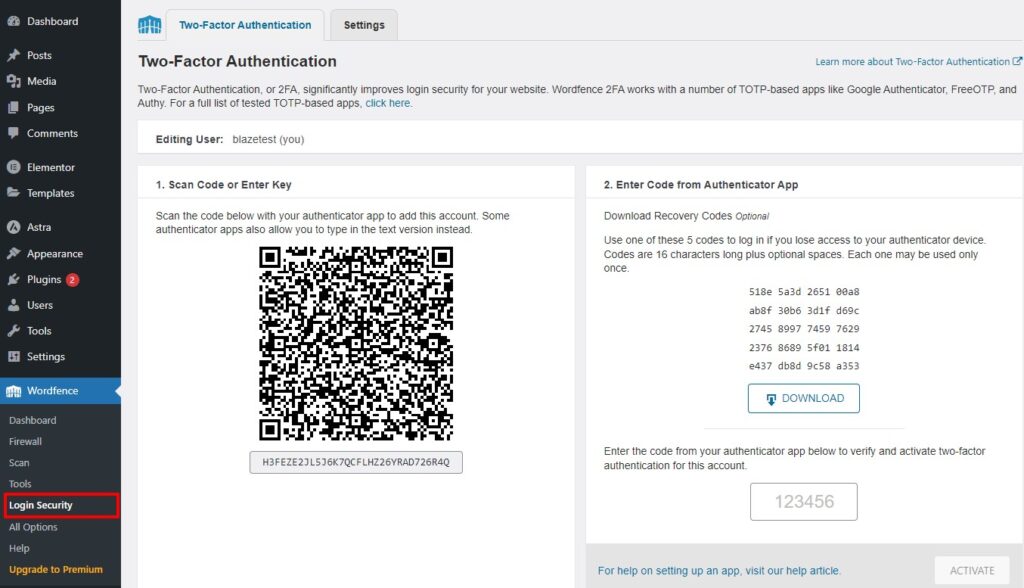The image size is (1024, 588).
Task: Click the Astra logo icon
Action: [13, 227]
